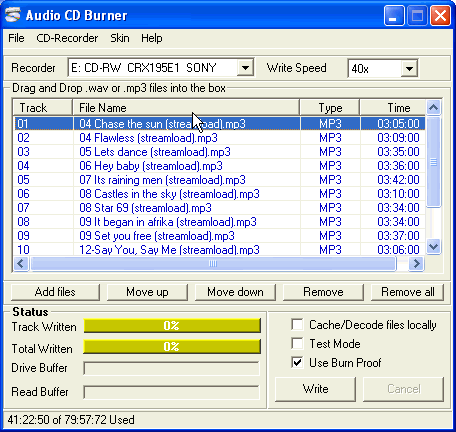Viewport: 456px width, 432px height.
Task: Open the Skin menu
Action: pos(120,38)
